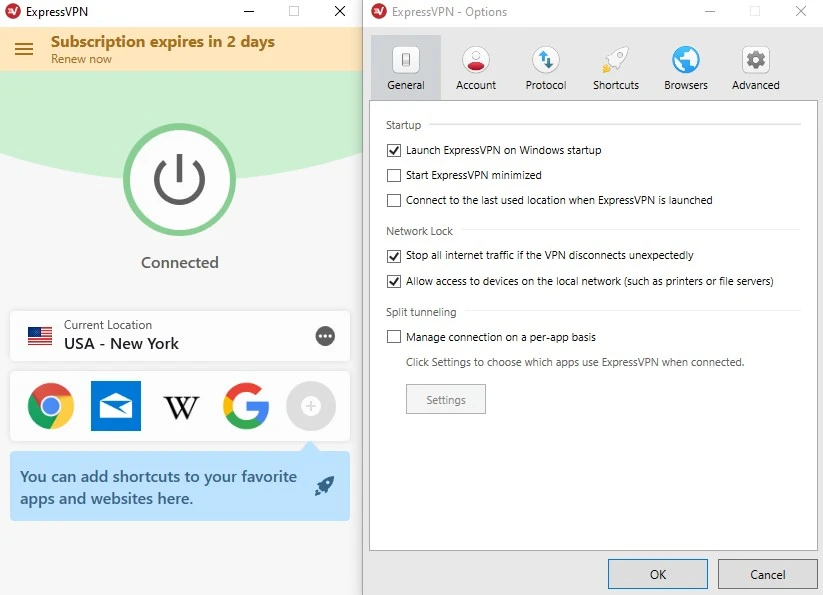This screenshot has height=595, width=823.
Task: Click the Subscription expires in 2 days banner
Action: point(163,41)
